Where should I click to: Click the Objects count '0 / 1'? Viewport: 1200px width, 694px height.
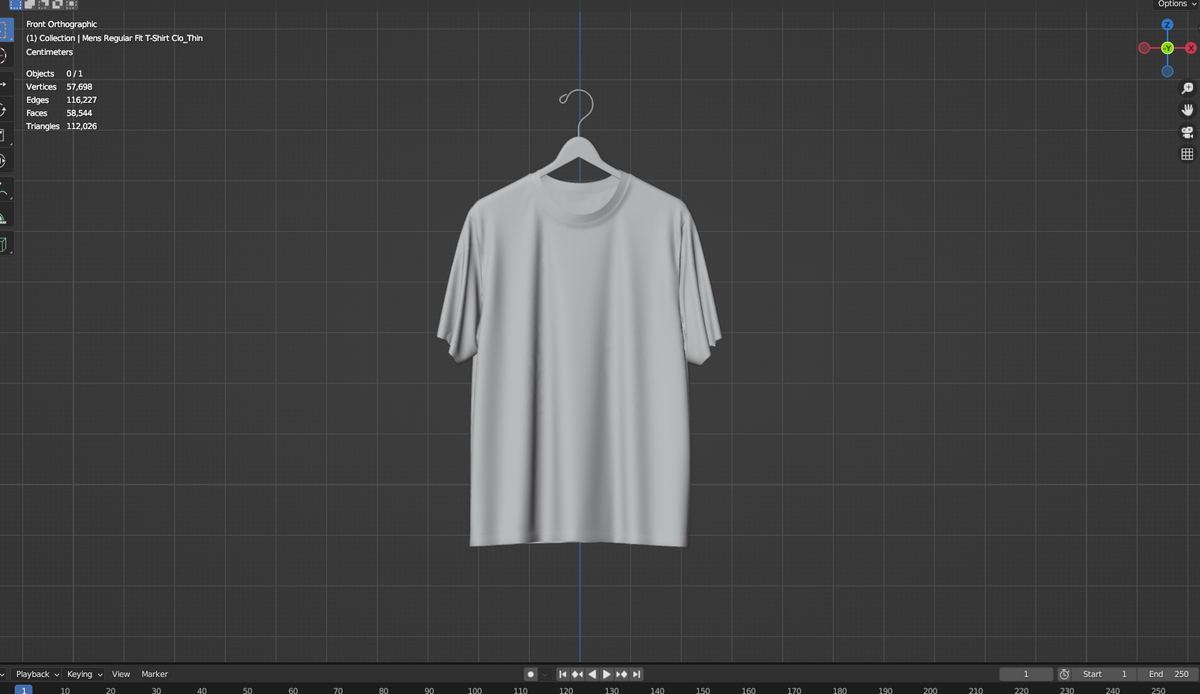point(75,74)
